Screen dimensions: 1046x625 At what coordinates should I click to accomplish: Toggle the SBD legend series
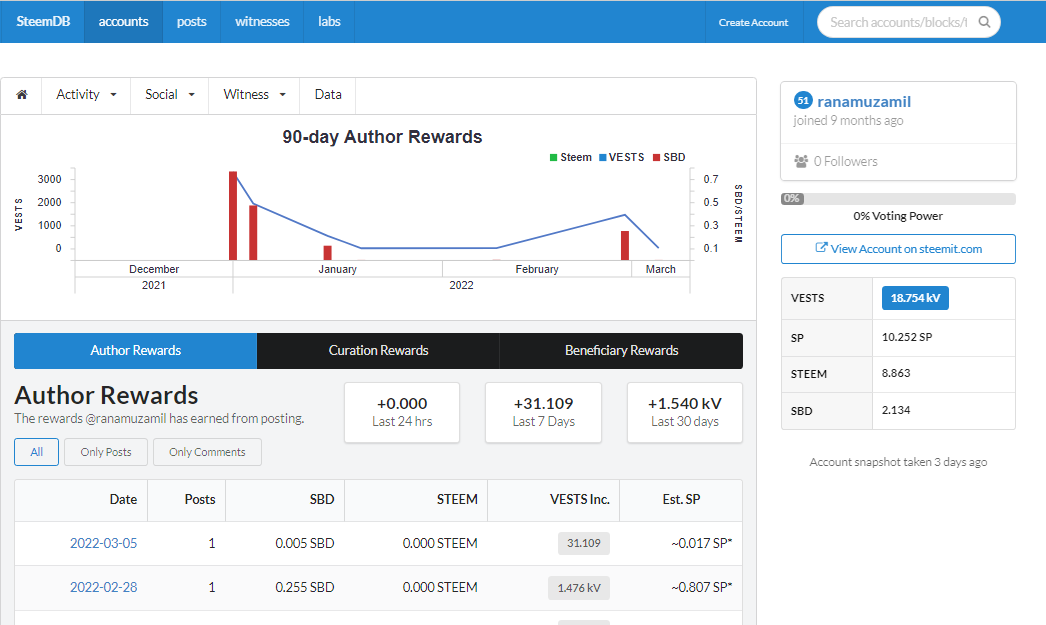pyautogui.click(x=668, y=157)
